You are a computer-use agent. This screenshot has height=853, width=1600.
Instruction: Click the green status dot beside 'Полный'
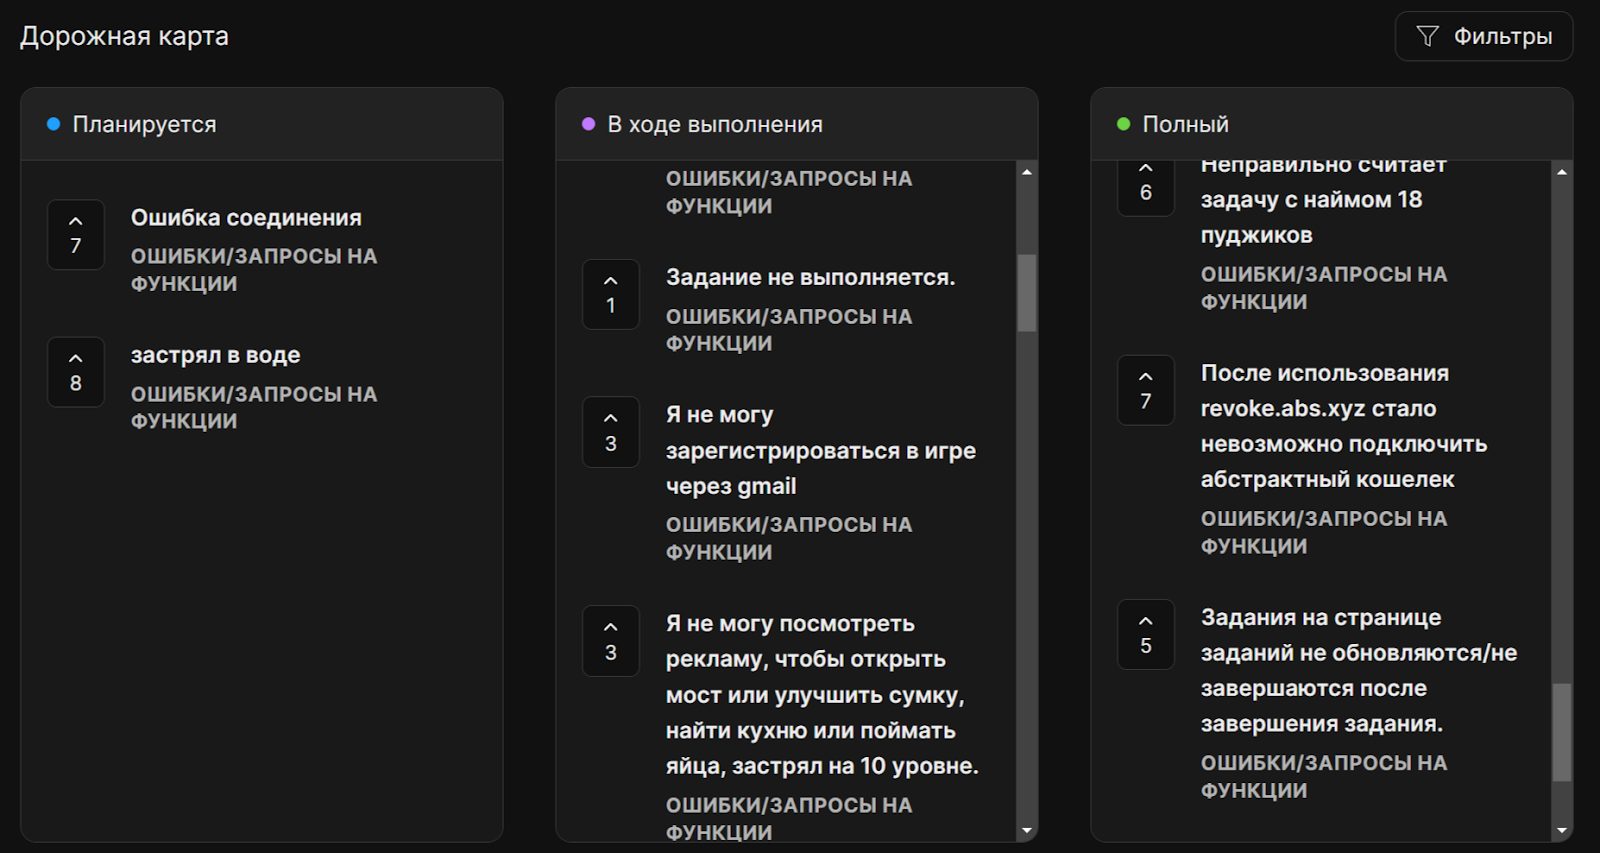coord(1124,124)
